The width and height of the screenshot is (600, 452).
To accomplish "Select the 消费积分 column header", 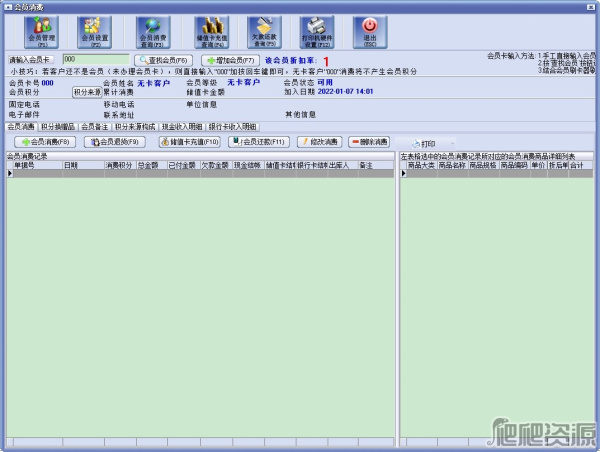I will tap(120, 165).
